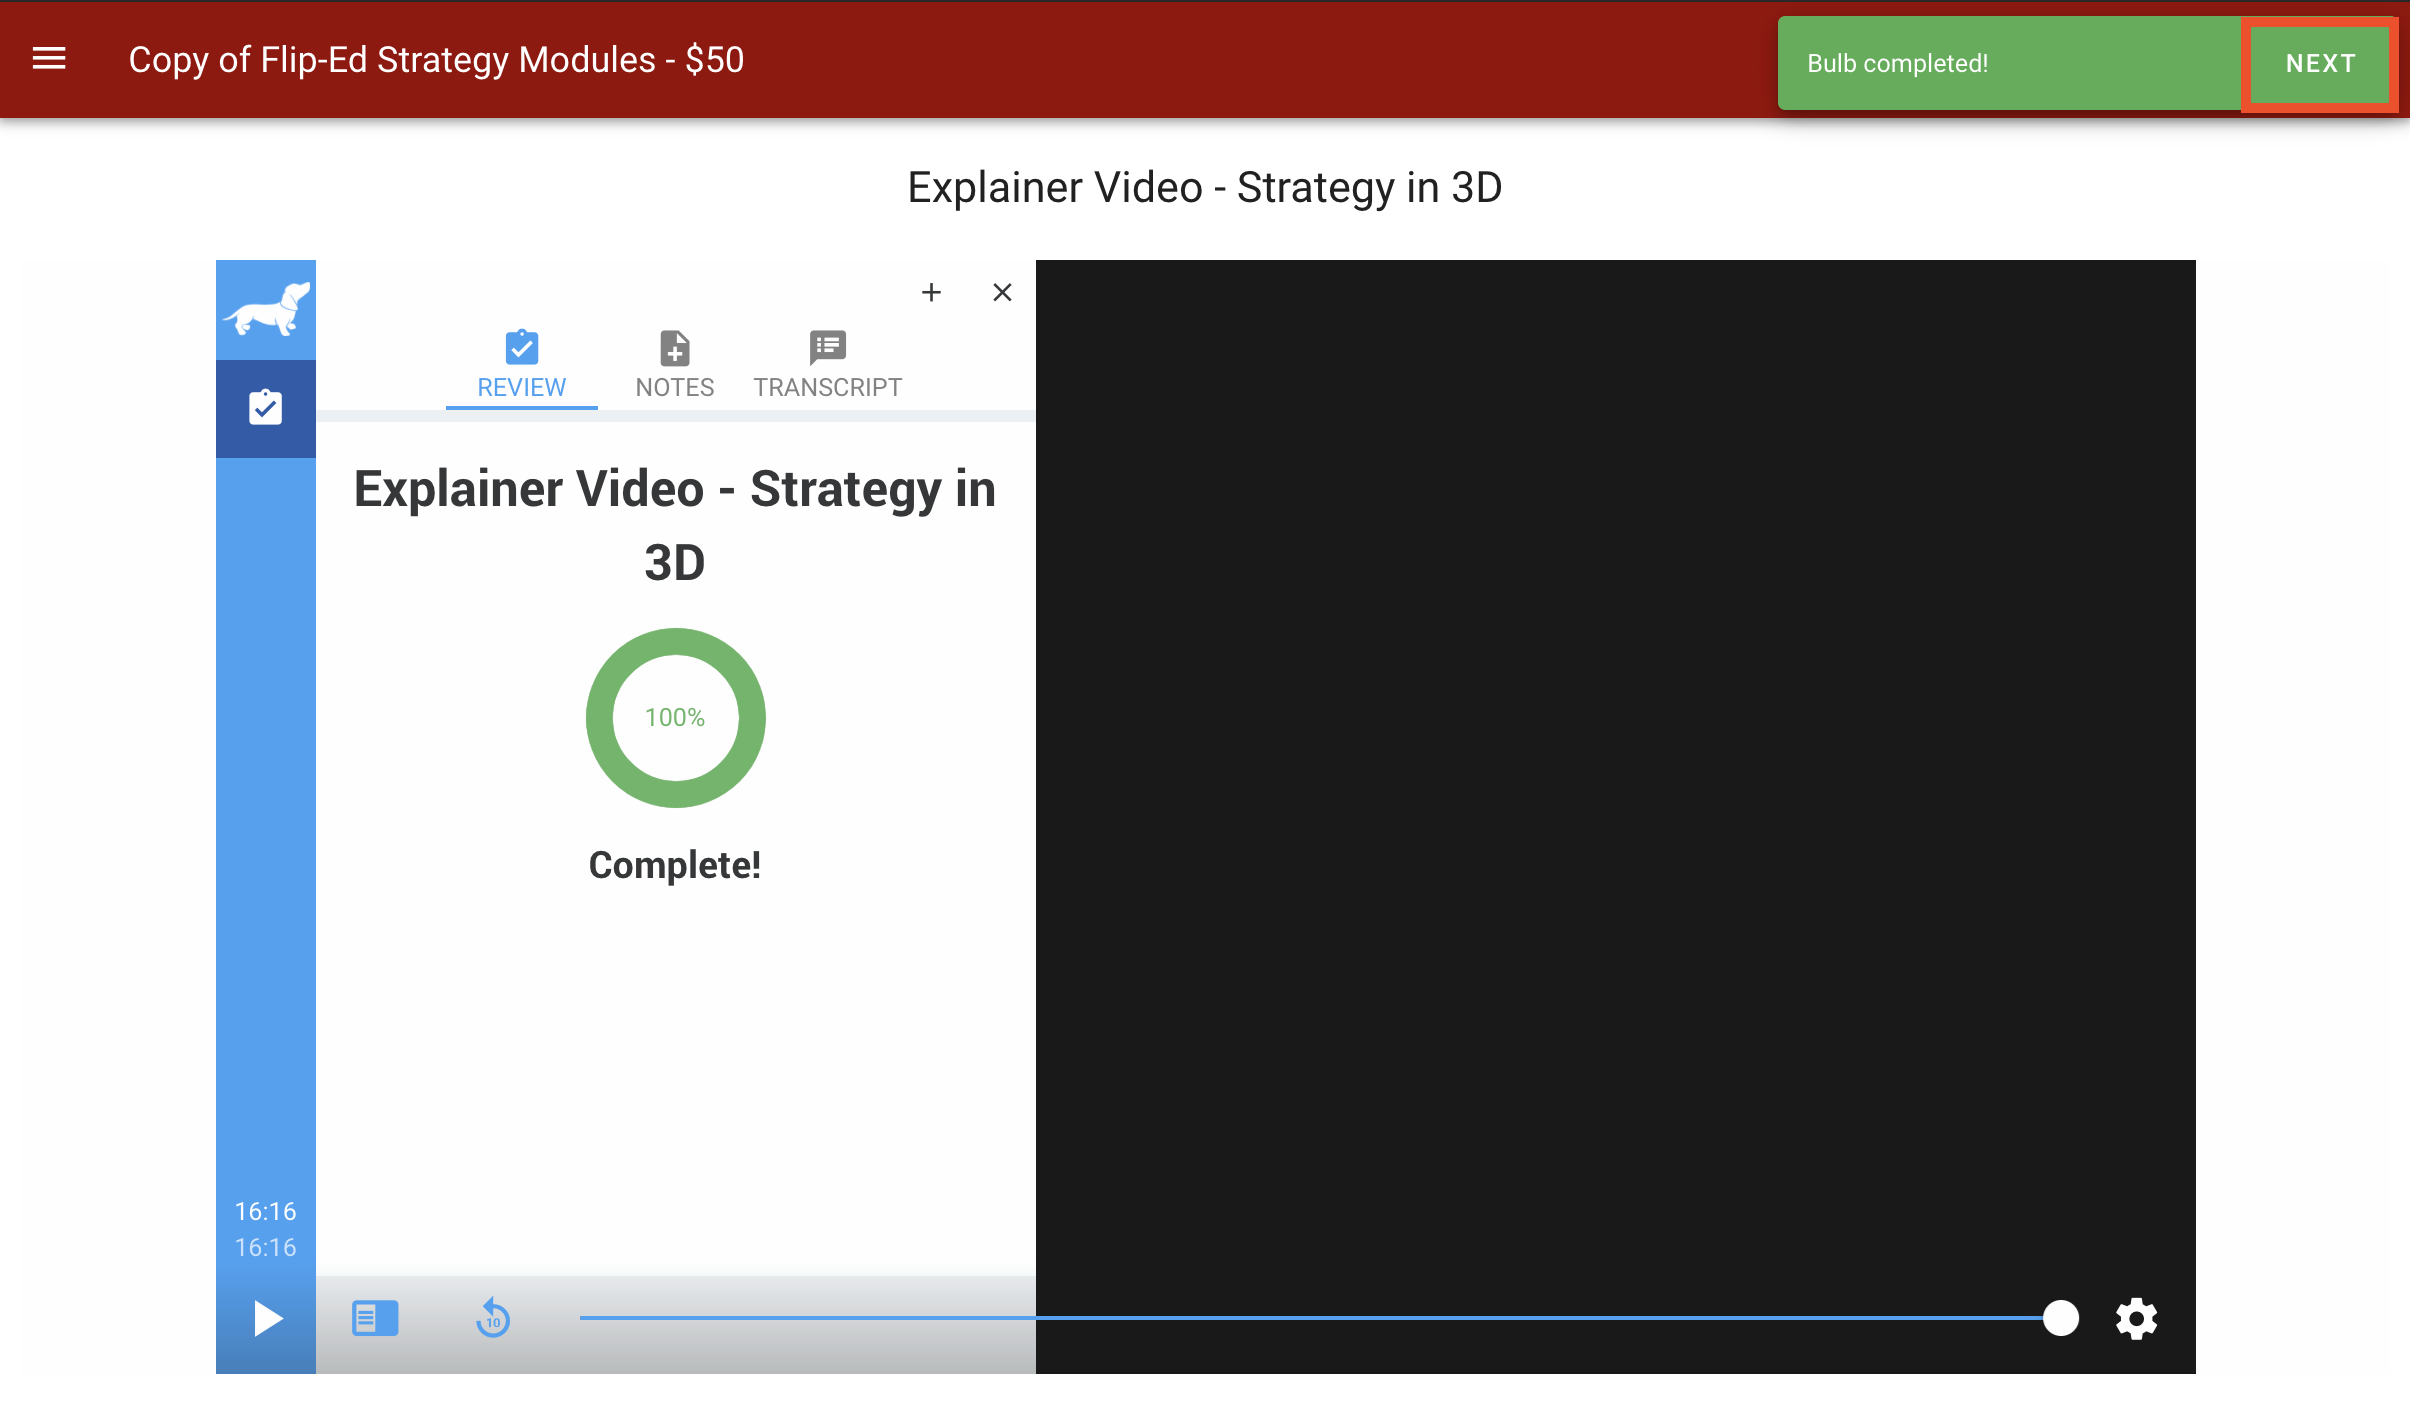Toggle the side panel layout icon

click(x=375, y=1318)
